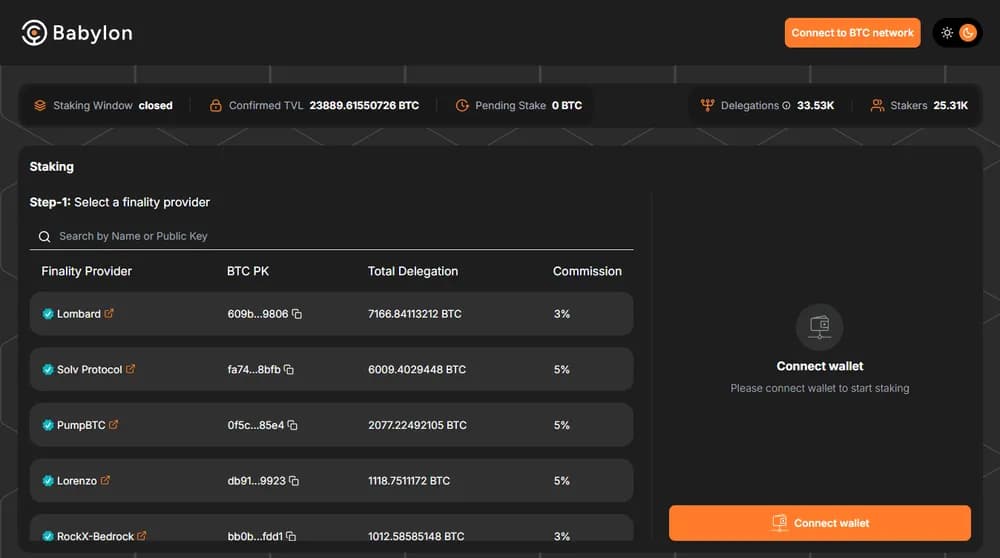Copy PumpBTC's BTC public key
1000x558 pixels.
(293, 426)
